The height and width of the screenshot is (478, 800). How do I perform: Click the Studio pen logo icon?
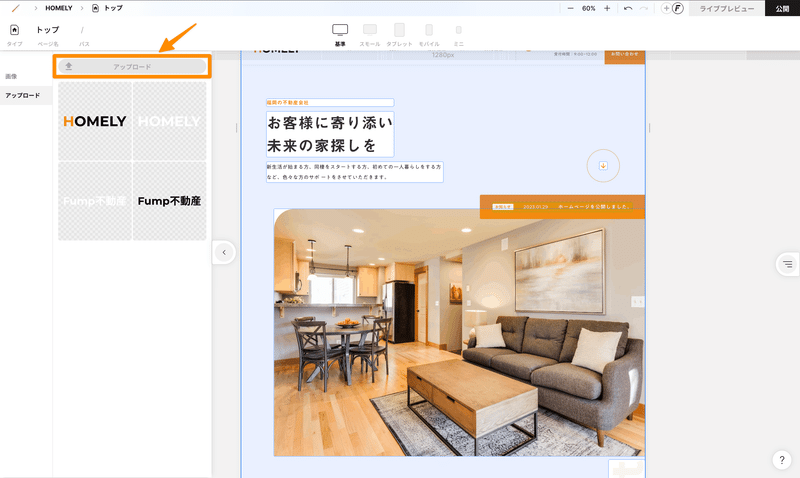coord(16,8)
